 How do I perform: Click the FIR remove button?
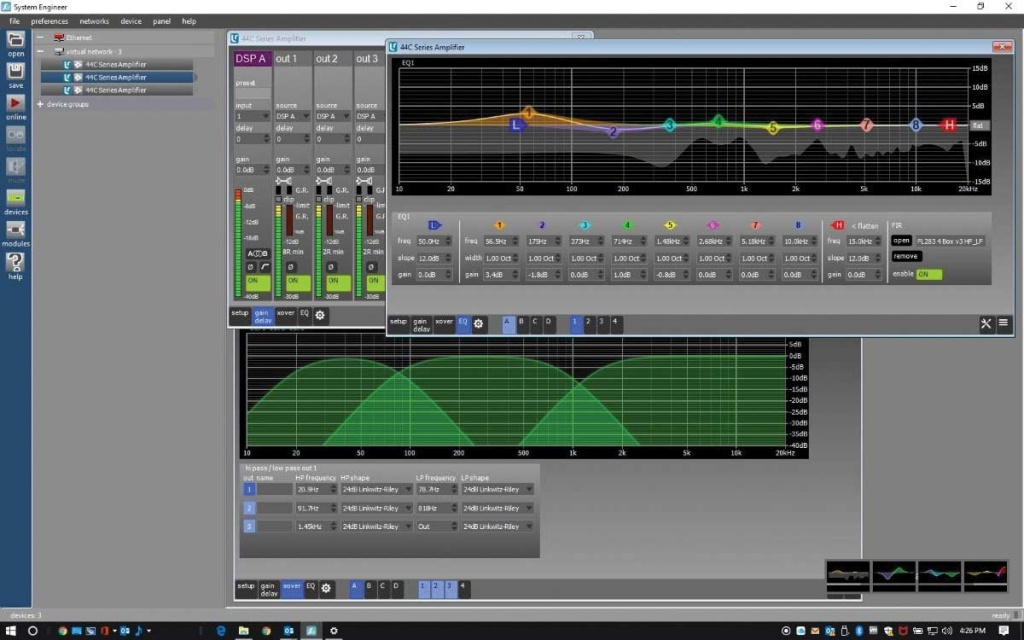(905, 256)
